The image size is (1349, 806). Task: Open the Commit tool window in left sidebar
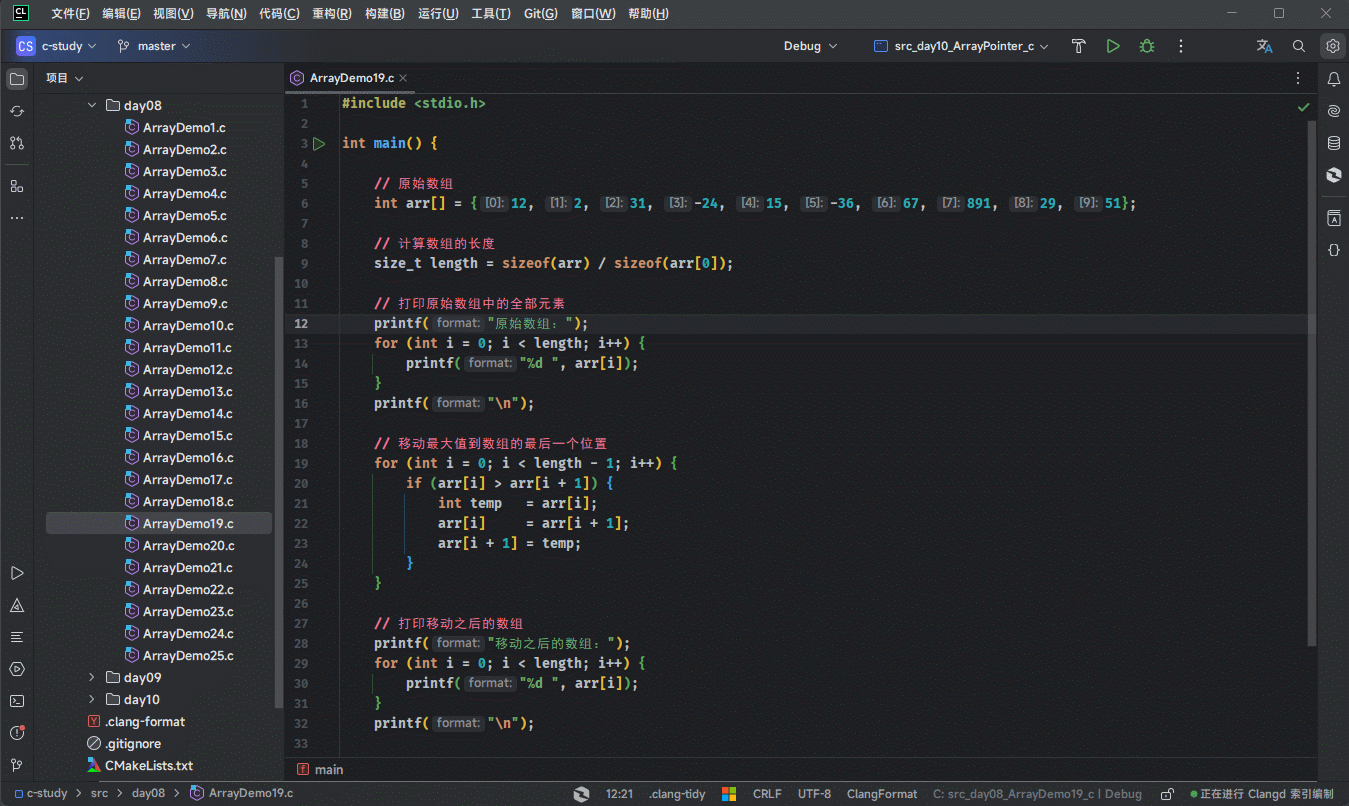click(x=17, y=111)
